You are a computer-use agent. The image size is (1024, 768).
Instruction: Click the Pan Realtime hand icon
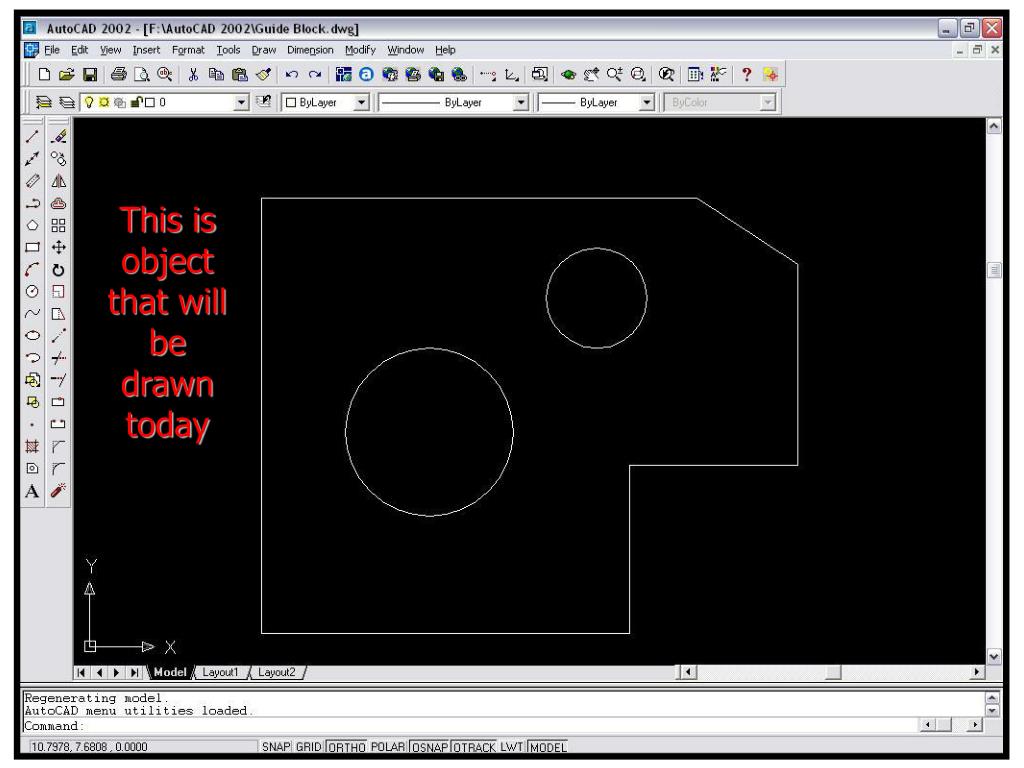tap(592, 74)
